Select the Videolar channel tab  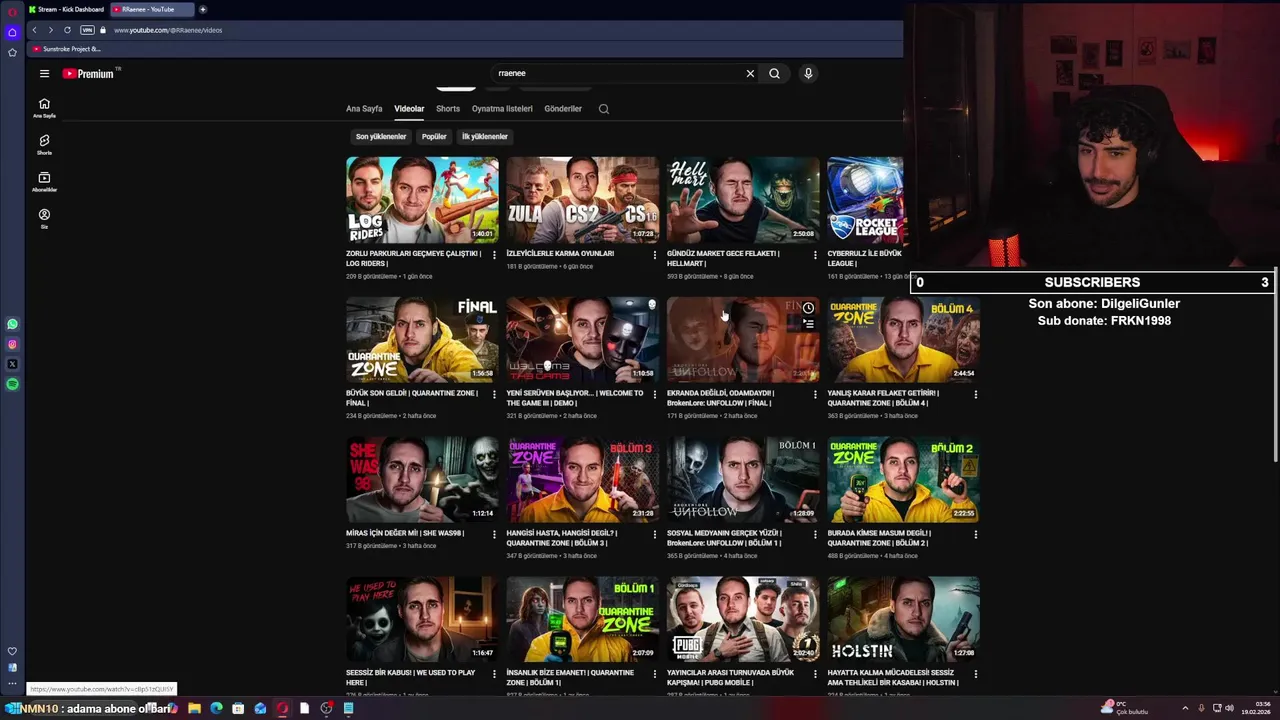(x=409, y=109)
